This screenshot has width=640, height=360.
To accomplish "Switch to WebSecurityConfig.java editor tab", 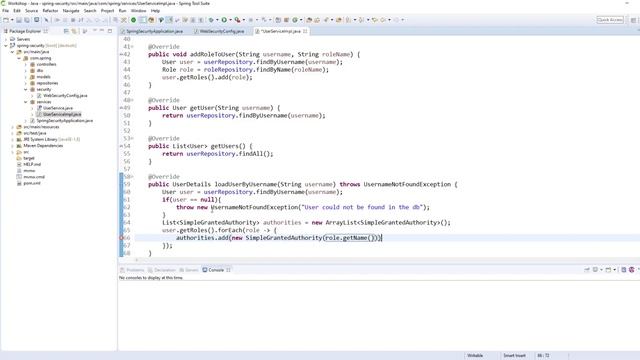I will (x=222, y=31).
